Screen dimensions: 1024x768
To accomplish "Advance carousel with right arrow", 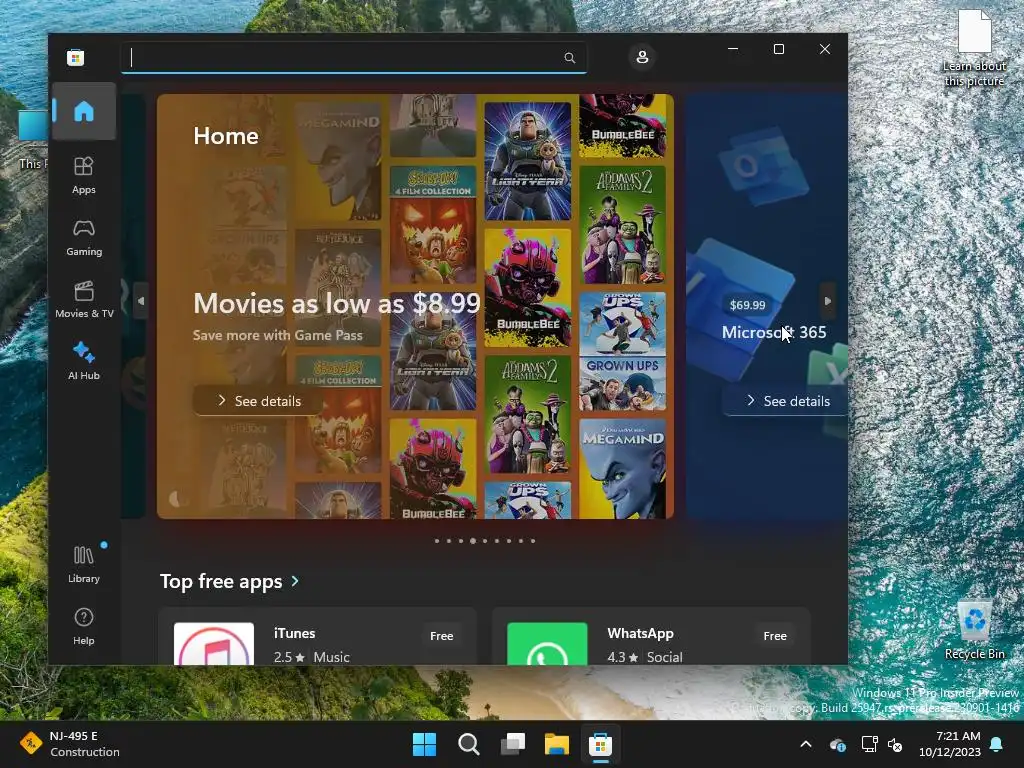I will 827,301.
